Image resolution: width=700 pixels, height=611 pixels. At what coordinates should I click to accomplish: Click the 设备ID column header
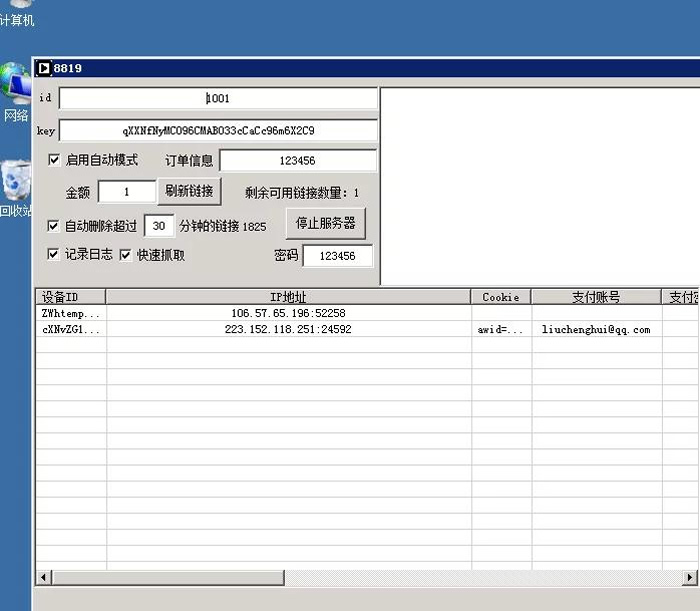point(70,297)
